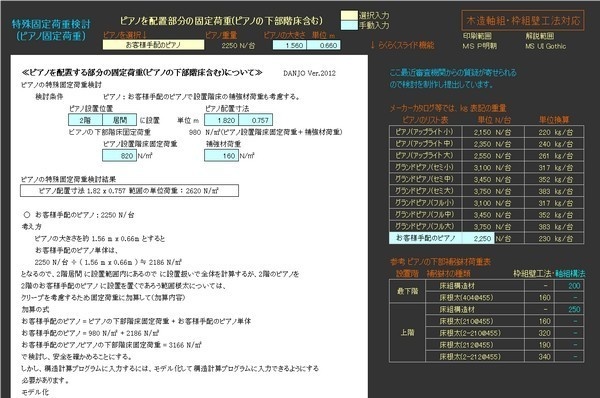Click the 最下階 floor cell

(x=408, y=291)
